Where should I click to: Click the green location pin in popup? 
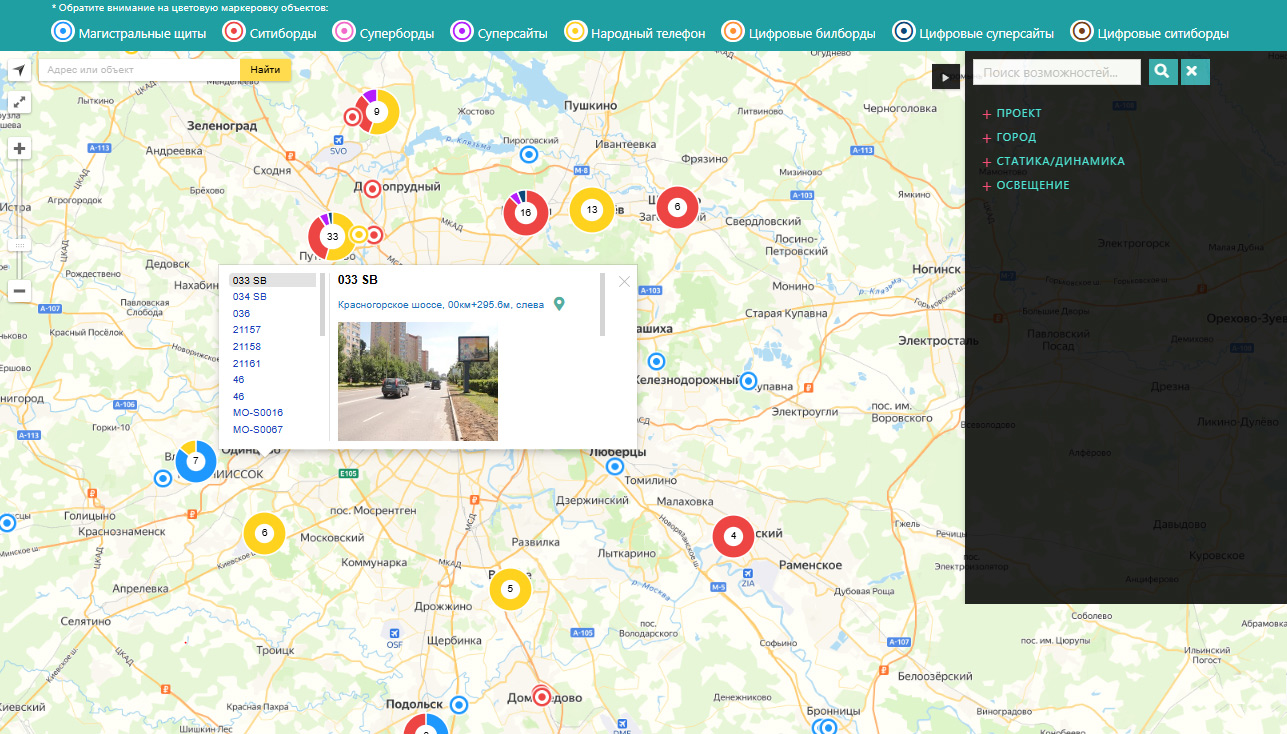click(559, 304)
